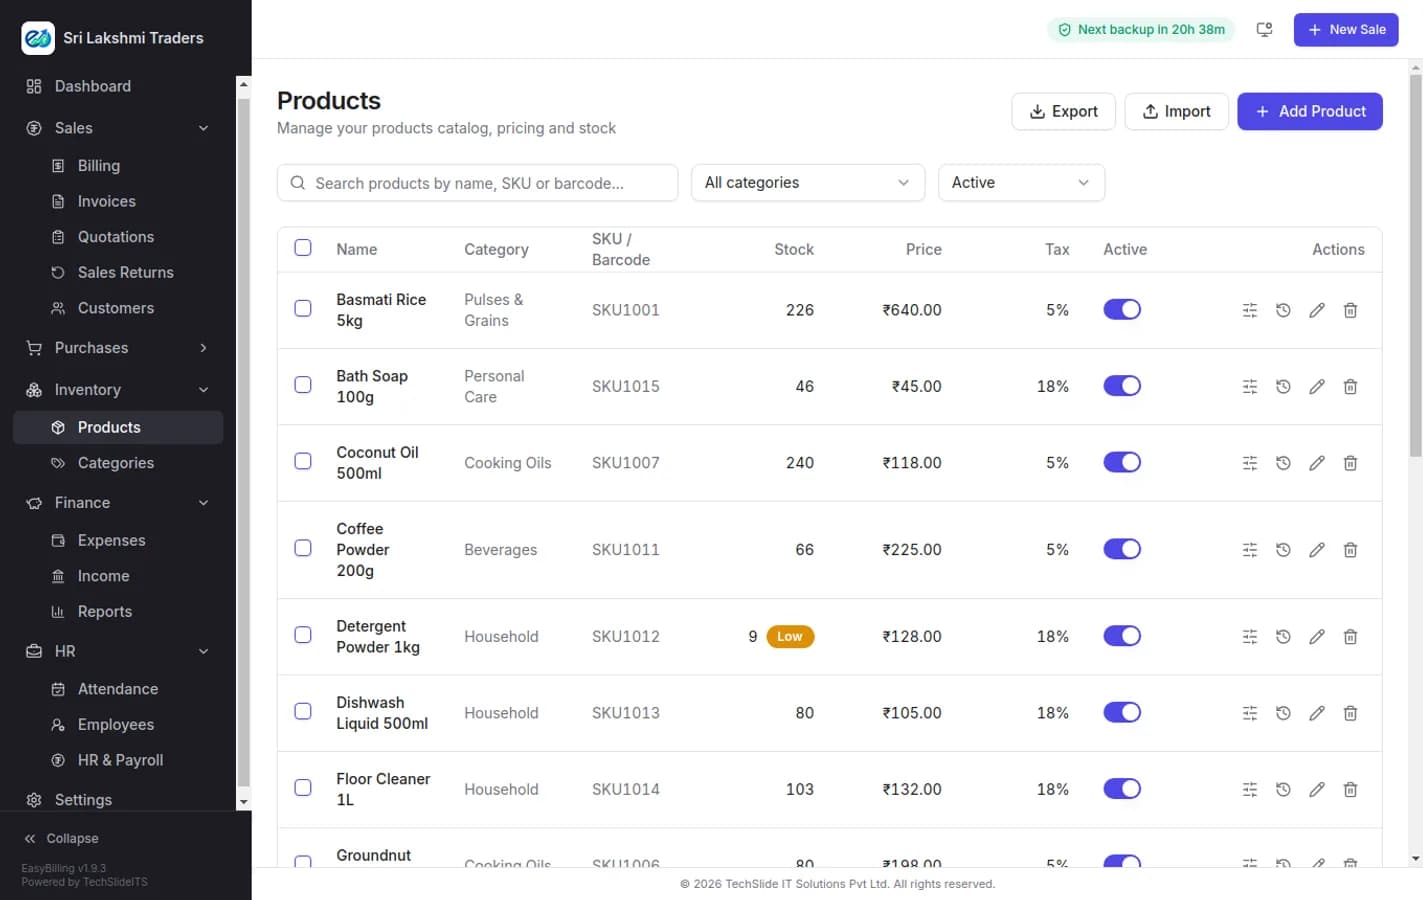
Task: Delete Bath Soap 100g via trash icon
Action: coord(1350,386)
